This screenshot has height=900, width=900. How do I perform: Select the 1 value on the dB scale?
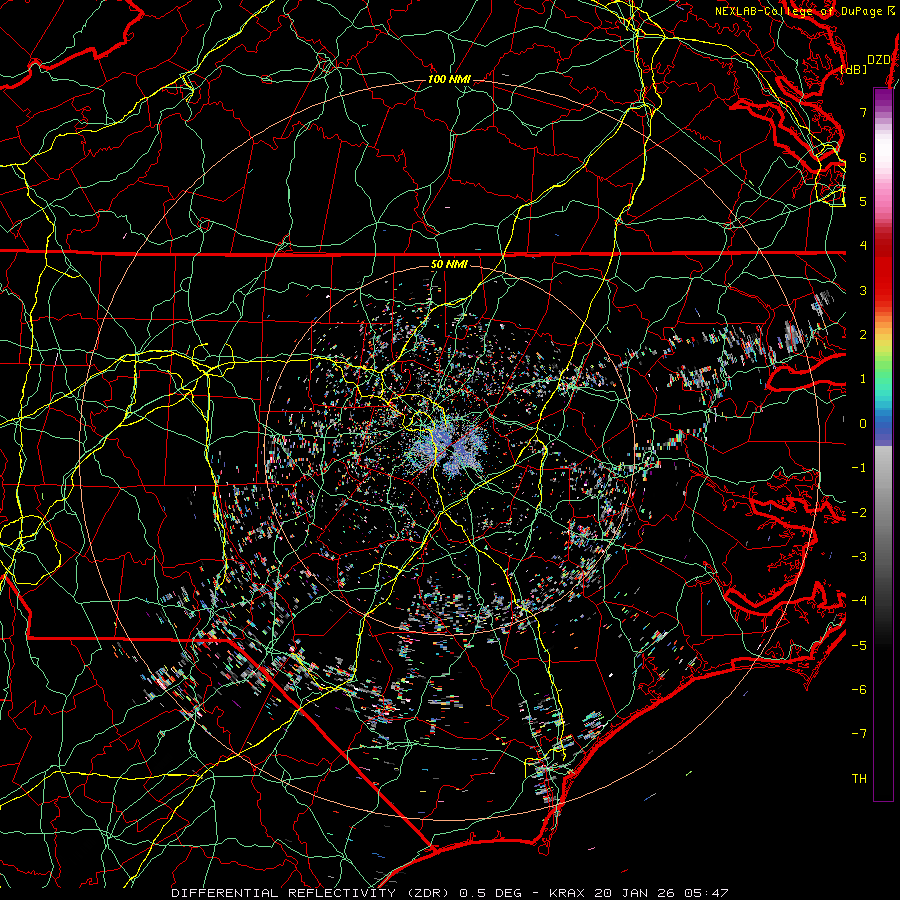pyautogui.click(x=863, y=379)
